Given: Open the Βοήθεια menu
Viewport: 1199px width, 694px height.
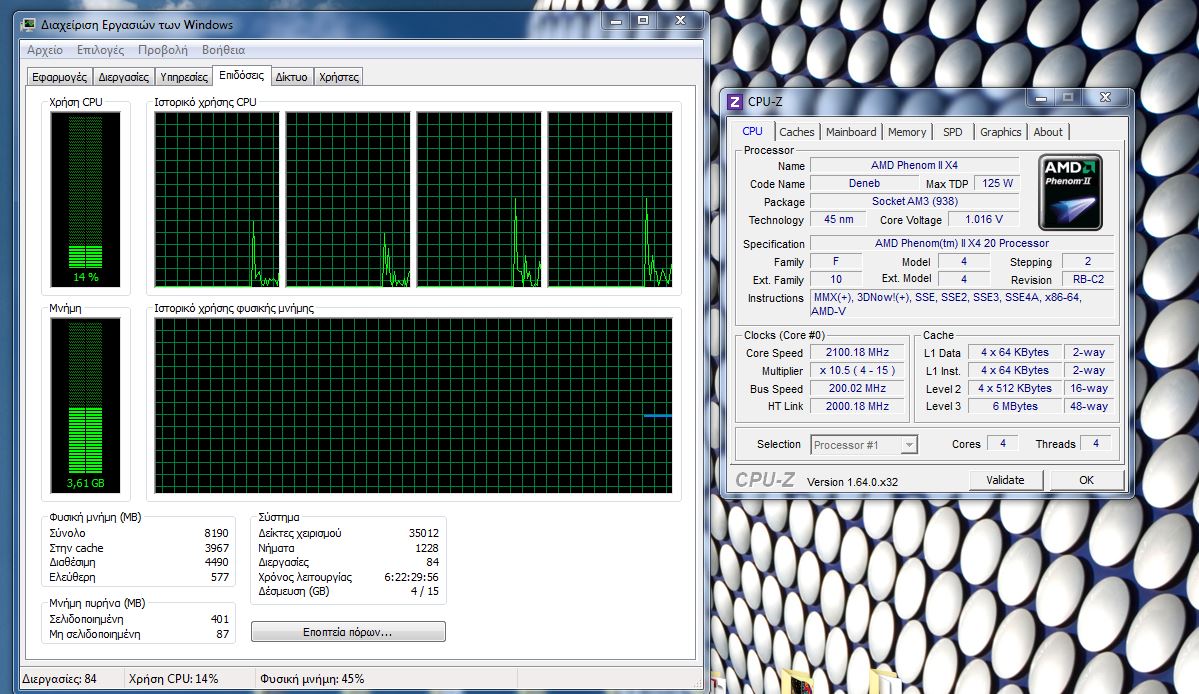Looking at the screenshot, I should pos(223,50).
